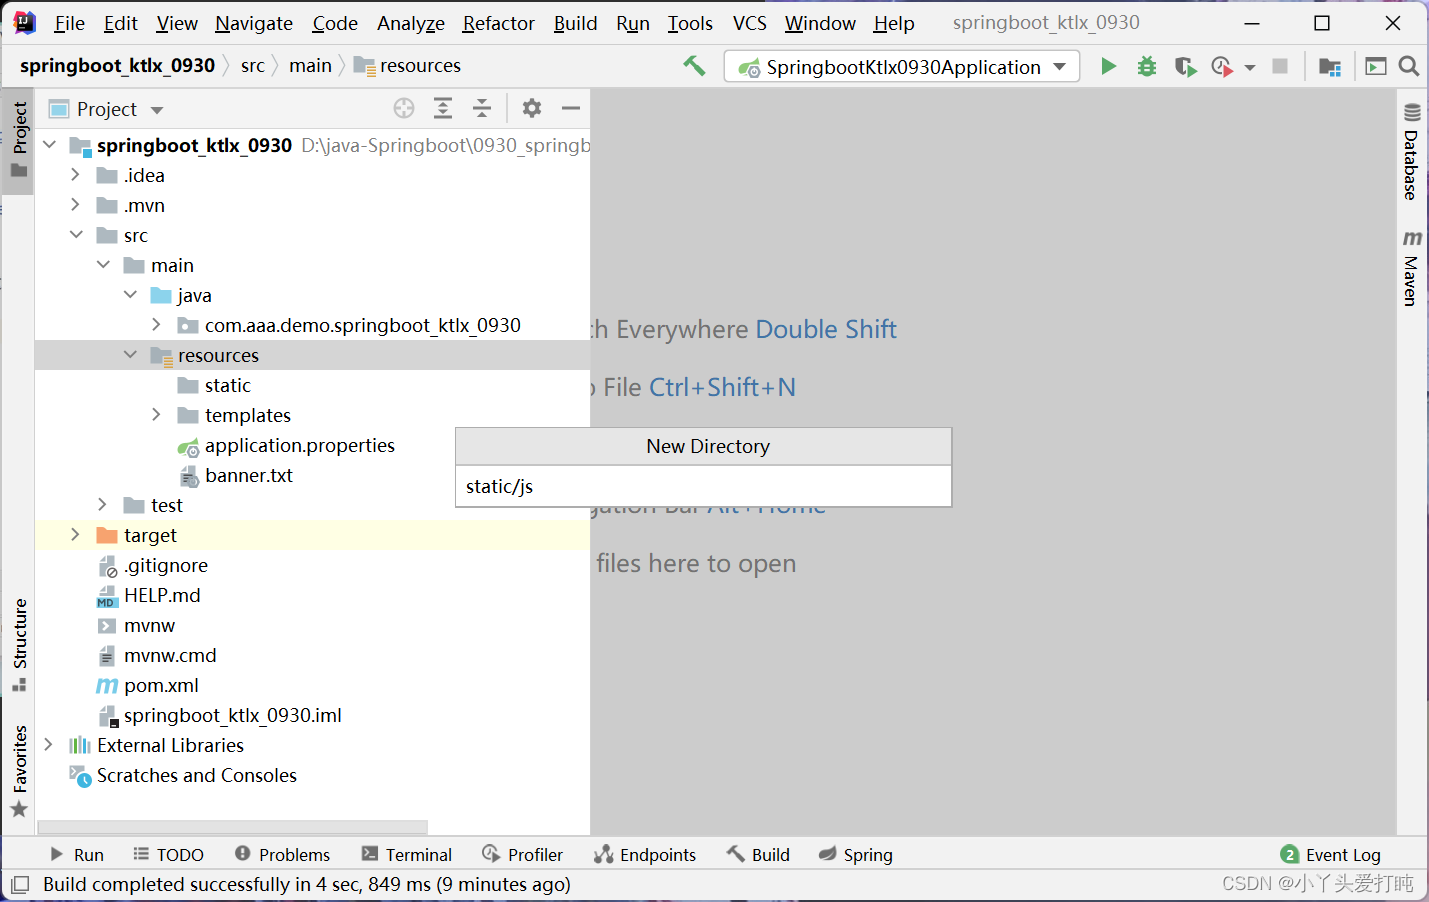Open the Build tool window
The width and height of the screenshot is (1429, 902).
click(x=758, y=855)
